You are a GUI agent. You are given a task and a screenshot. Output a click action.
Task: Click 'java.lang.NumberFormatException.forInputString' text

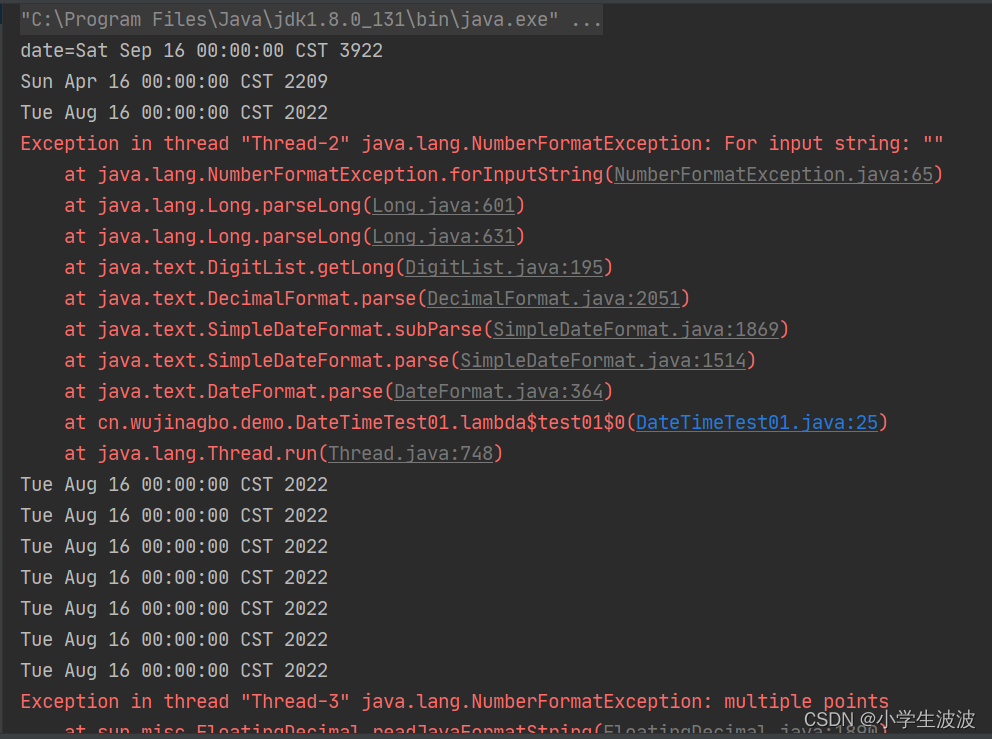(x=350, y=175)
